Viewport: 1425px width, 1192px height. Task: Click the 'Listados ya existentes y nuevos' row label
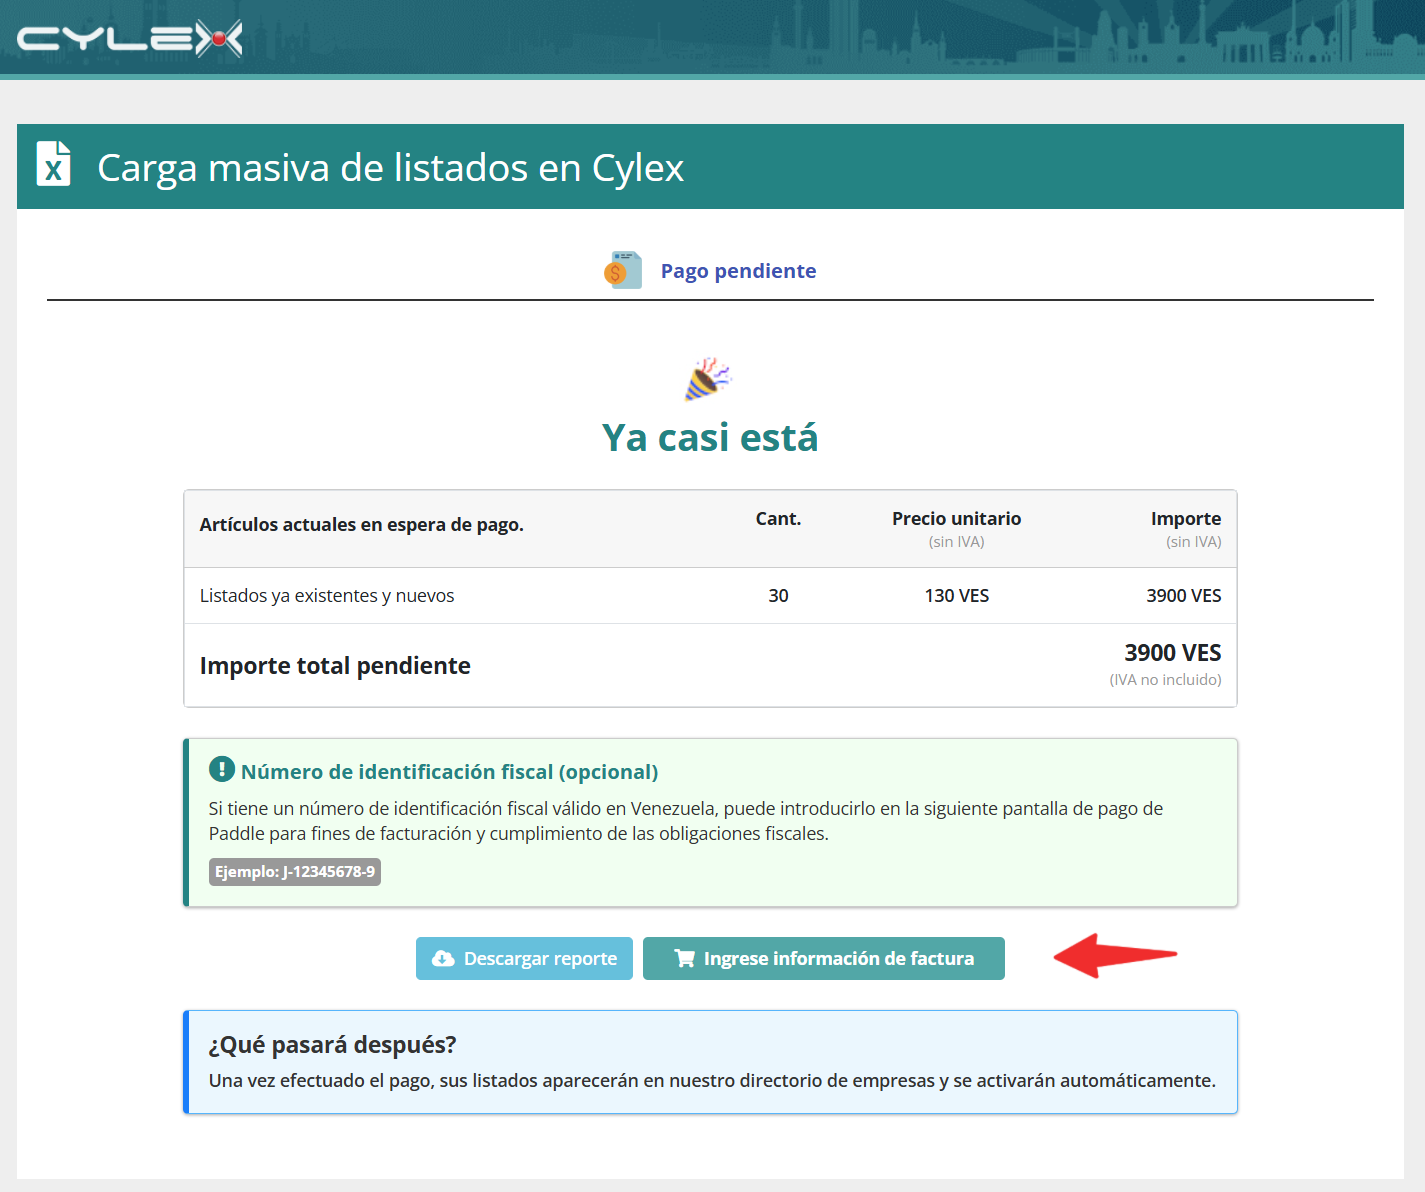click(327, 596)
